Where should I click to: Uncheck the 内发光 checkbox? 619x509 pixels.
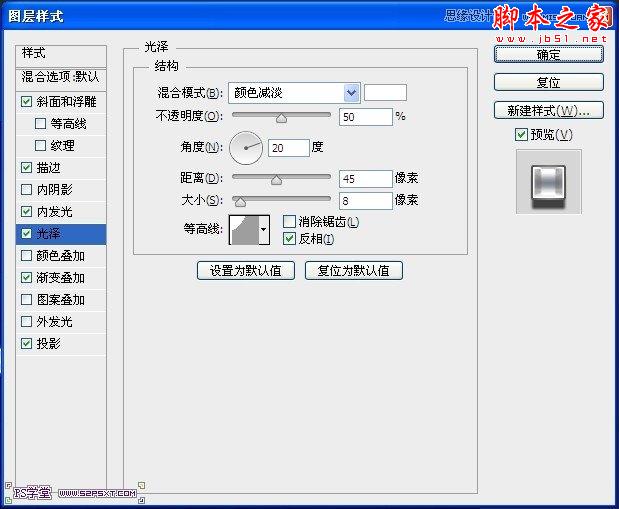tap(26, 212)
